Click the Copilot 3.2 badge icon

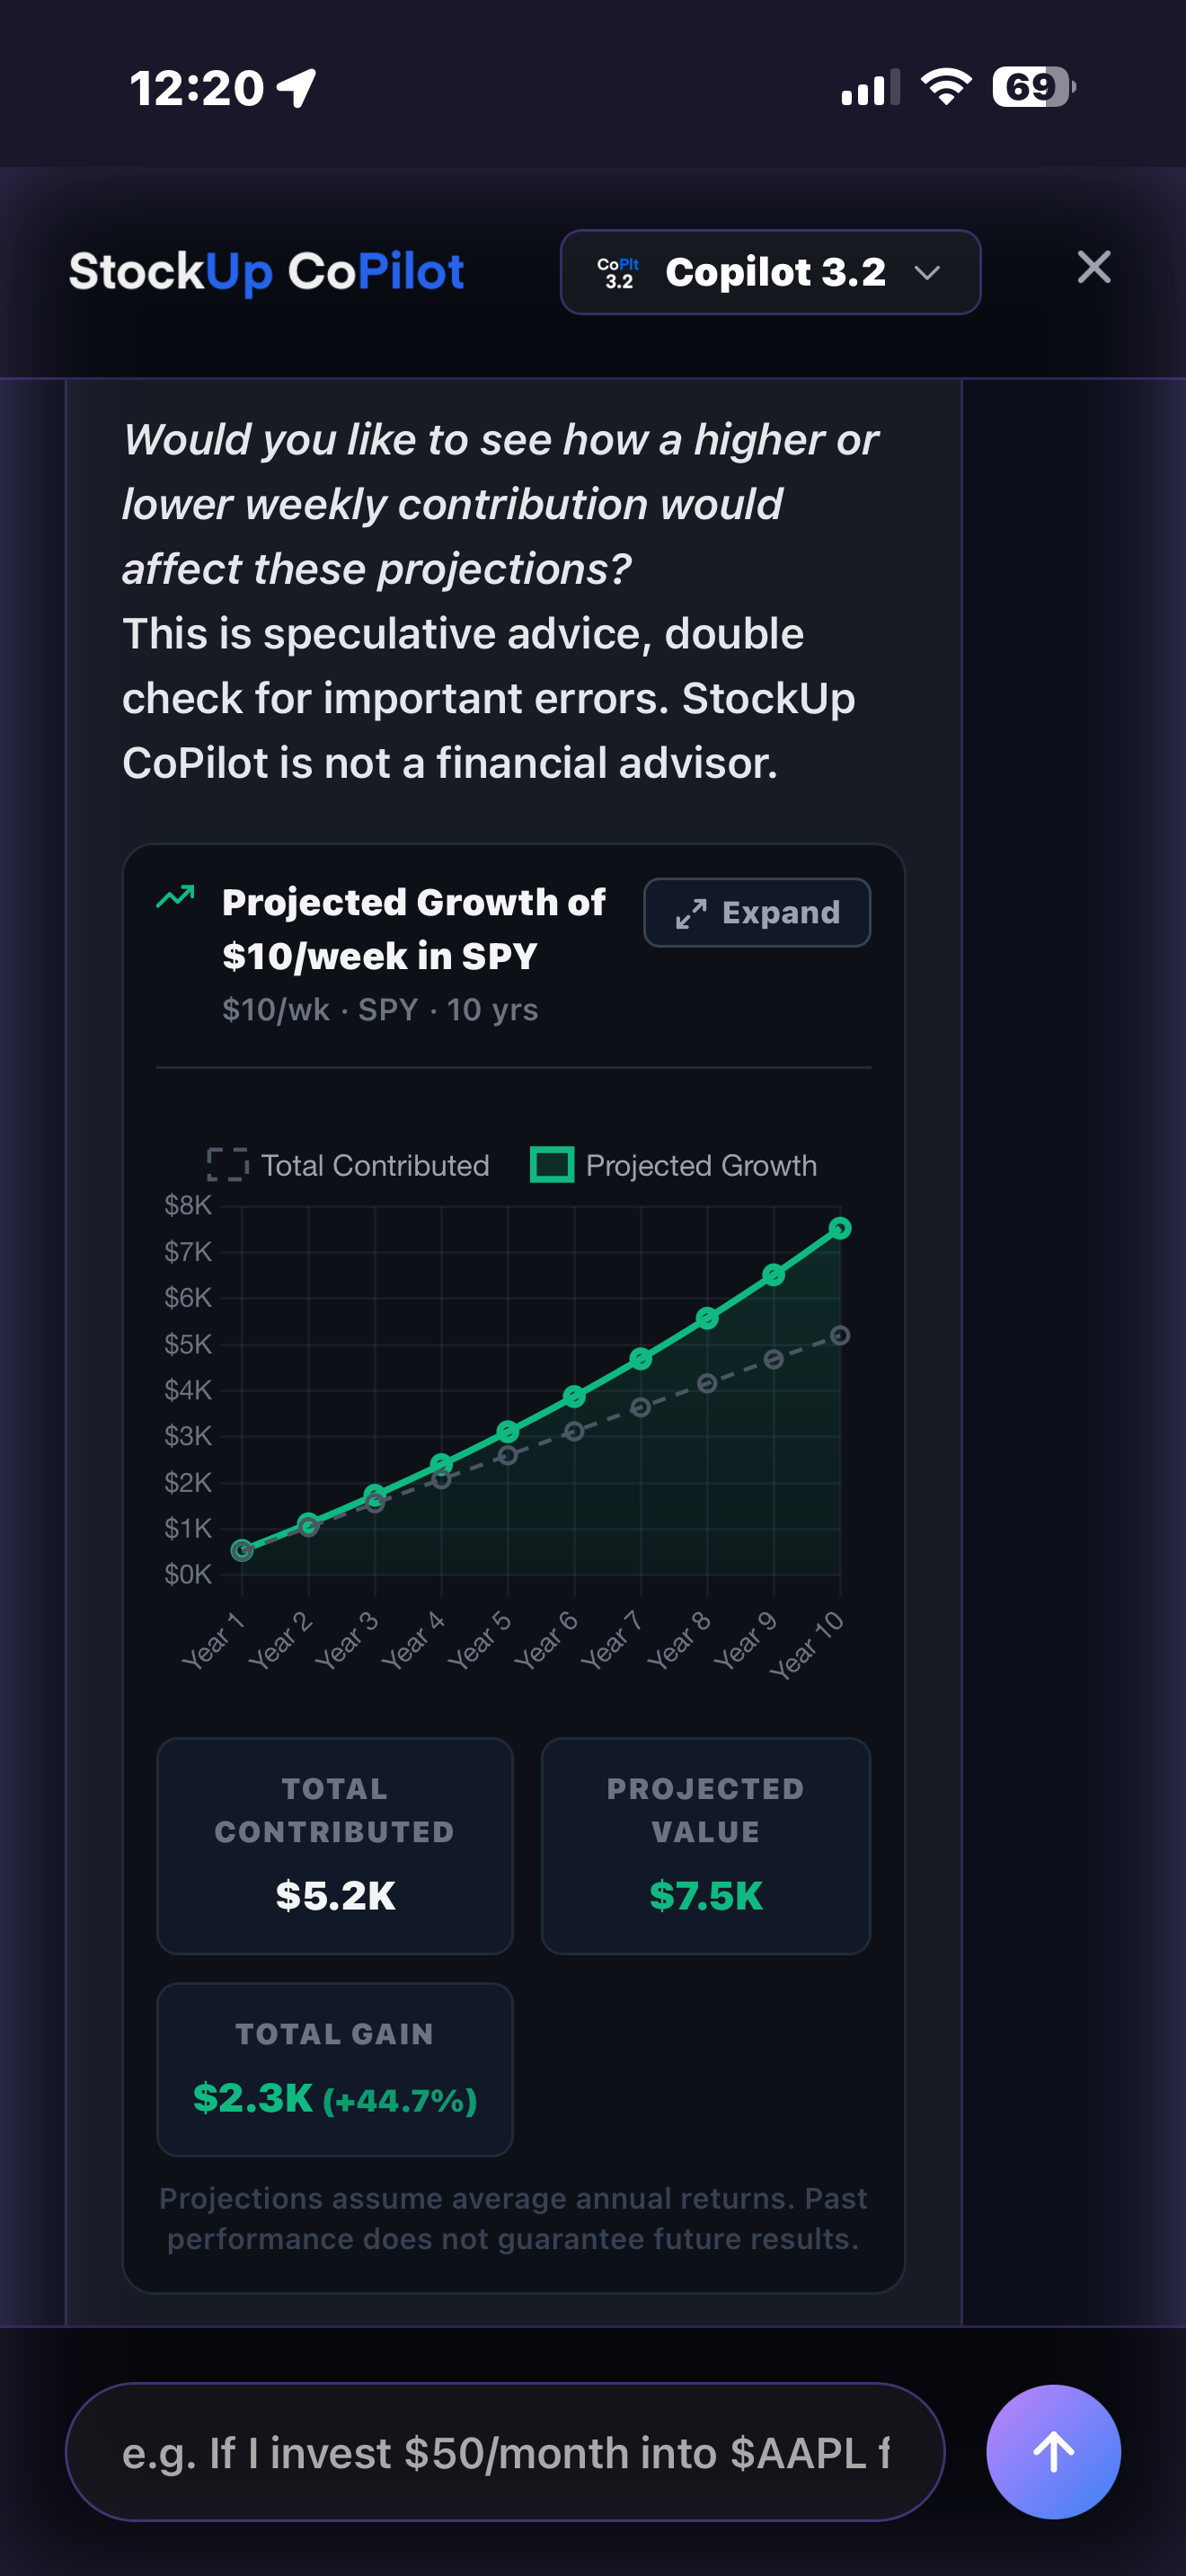tap(618, 273)
